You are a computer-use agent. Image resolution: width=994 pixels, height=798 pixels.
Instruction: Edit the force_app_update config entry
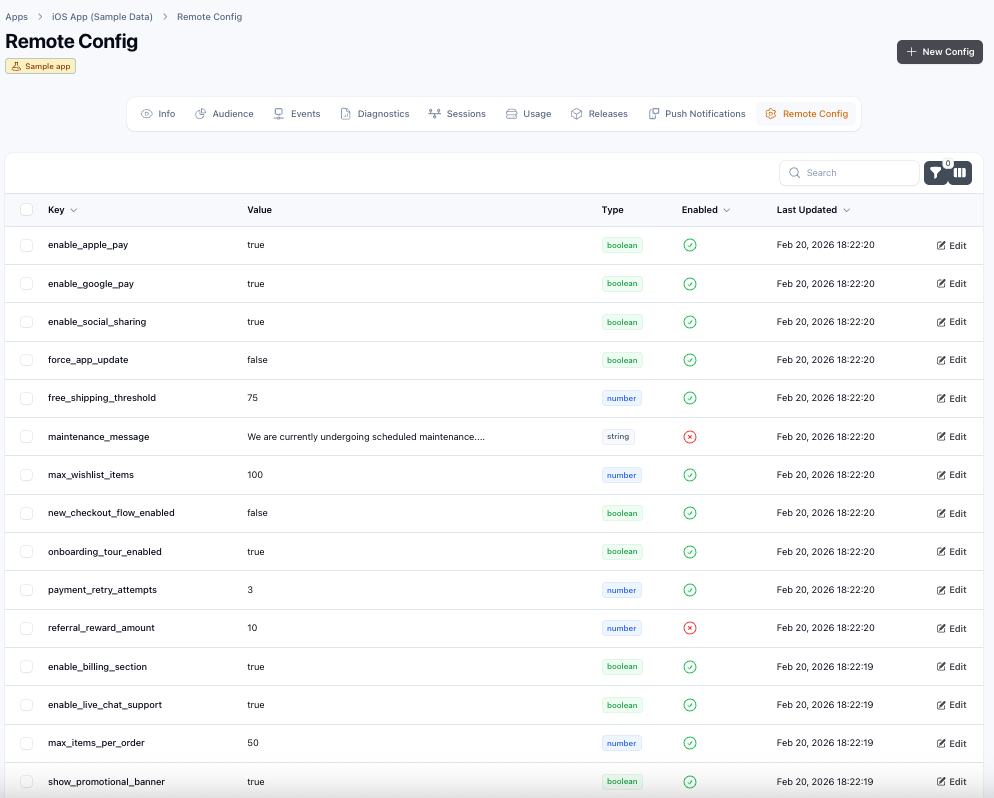(x=951, y=360)
